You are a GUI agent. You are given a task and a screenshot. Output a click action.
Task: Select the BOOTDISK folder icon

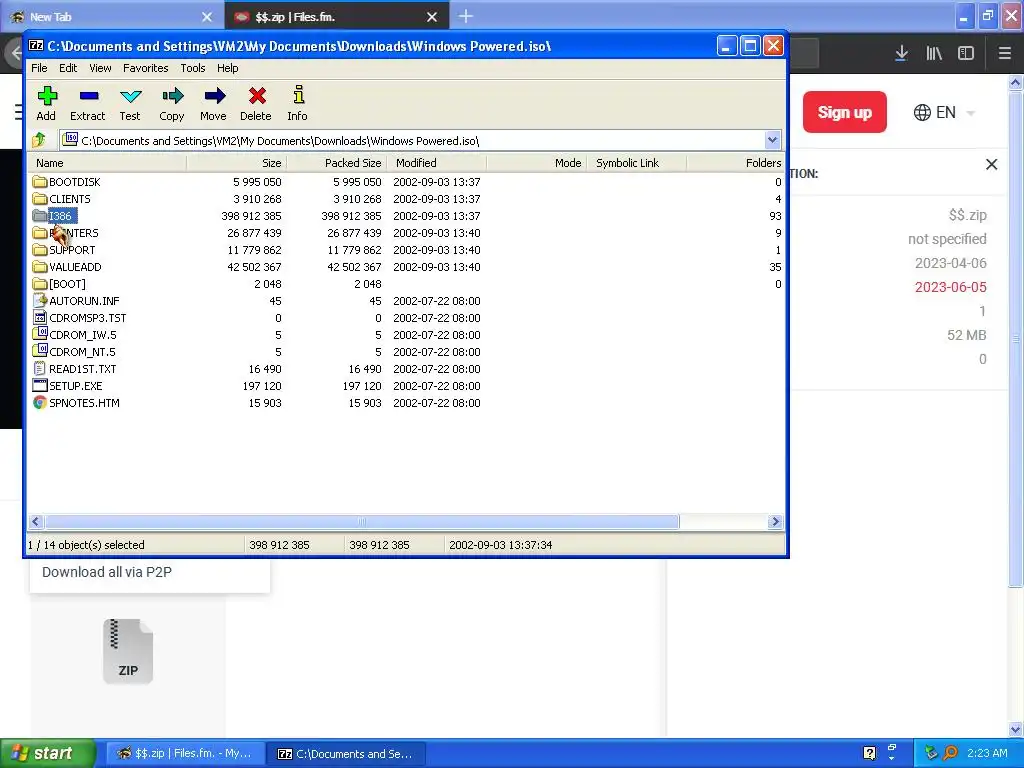tap(40, 182)
